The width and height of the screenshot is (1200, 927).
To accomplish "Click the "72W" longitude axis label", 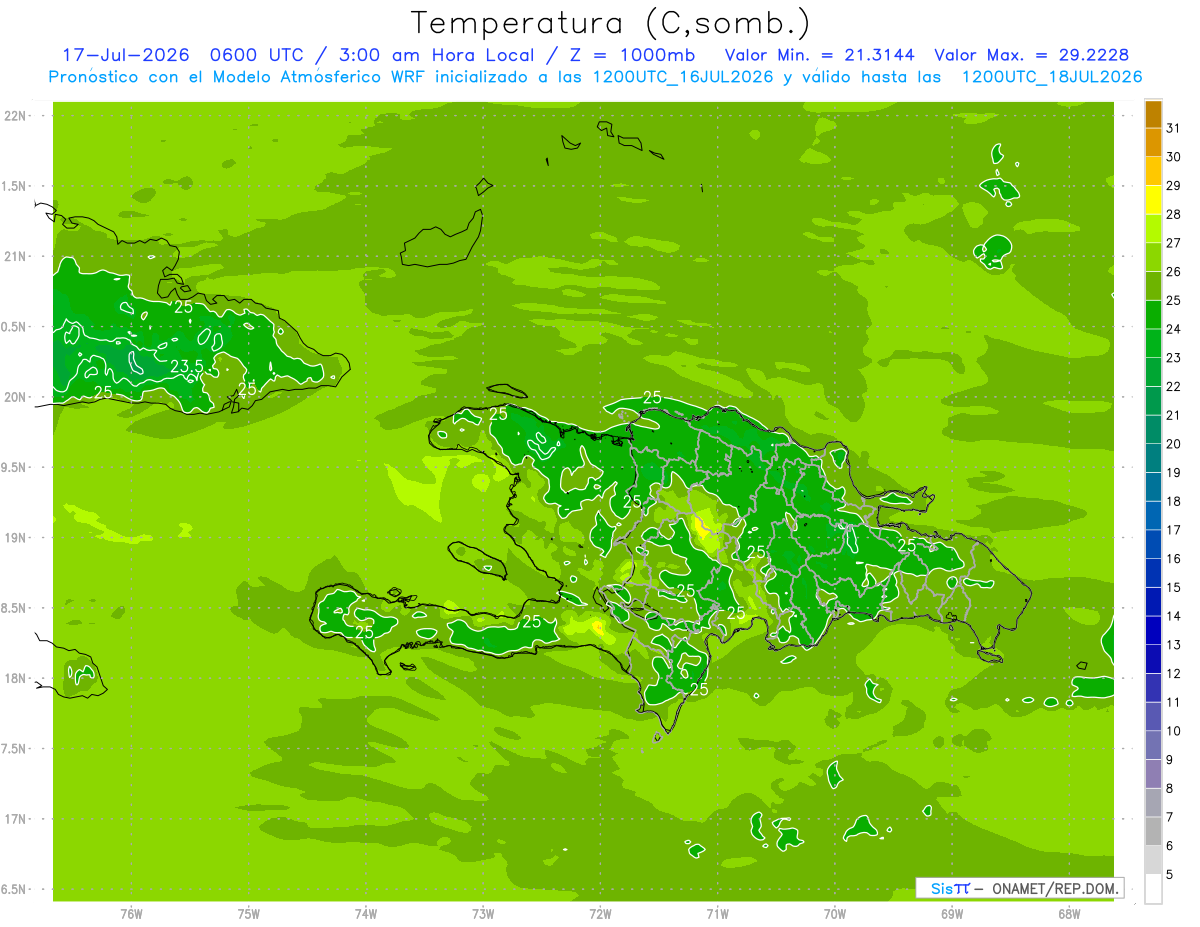I will [600, 914].
